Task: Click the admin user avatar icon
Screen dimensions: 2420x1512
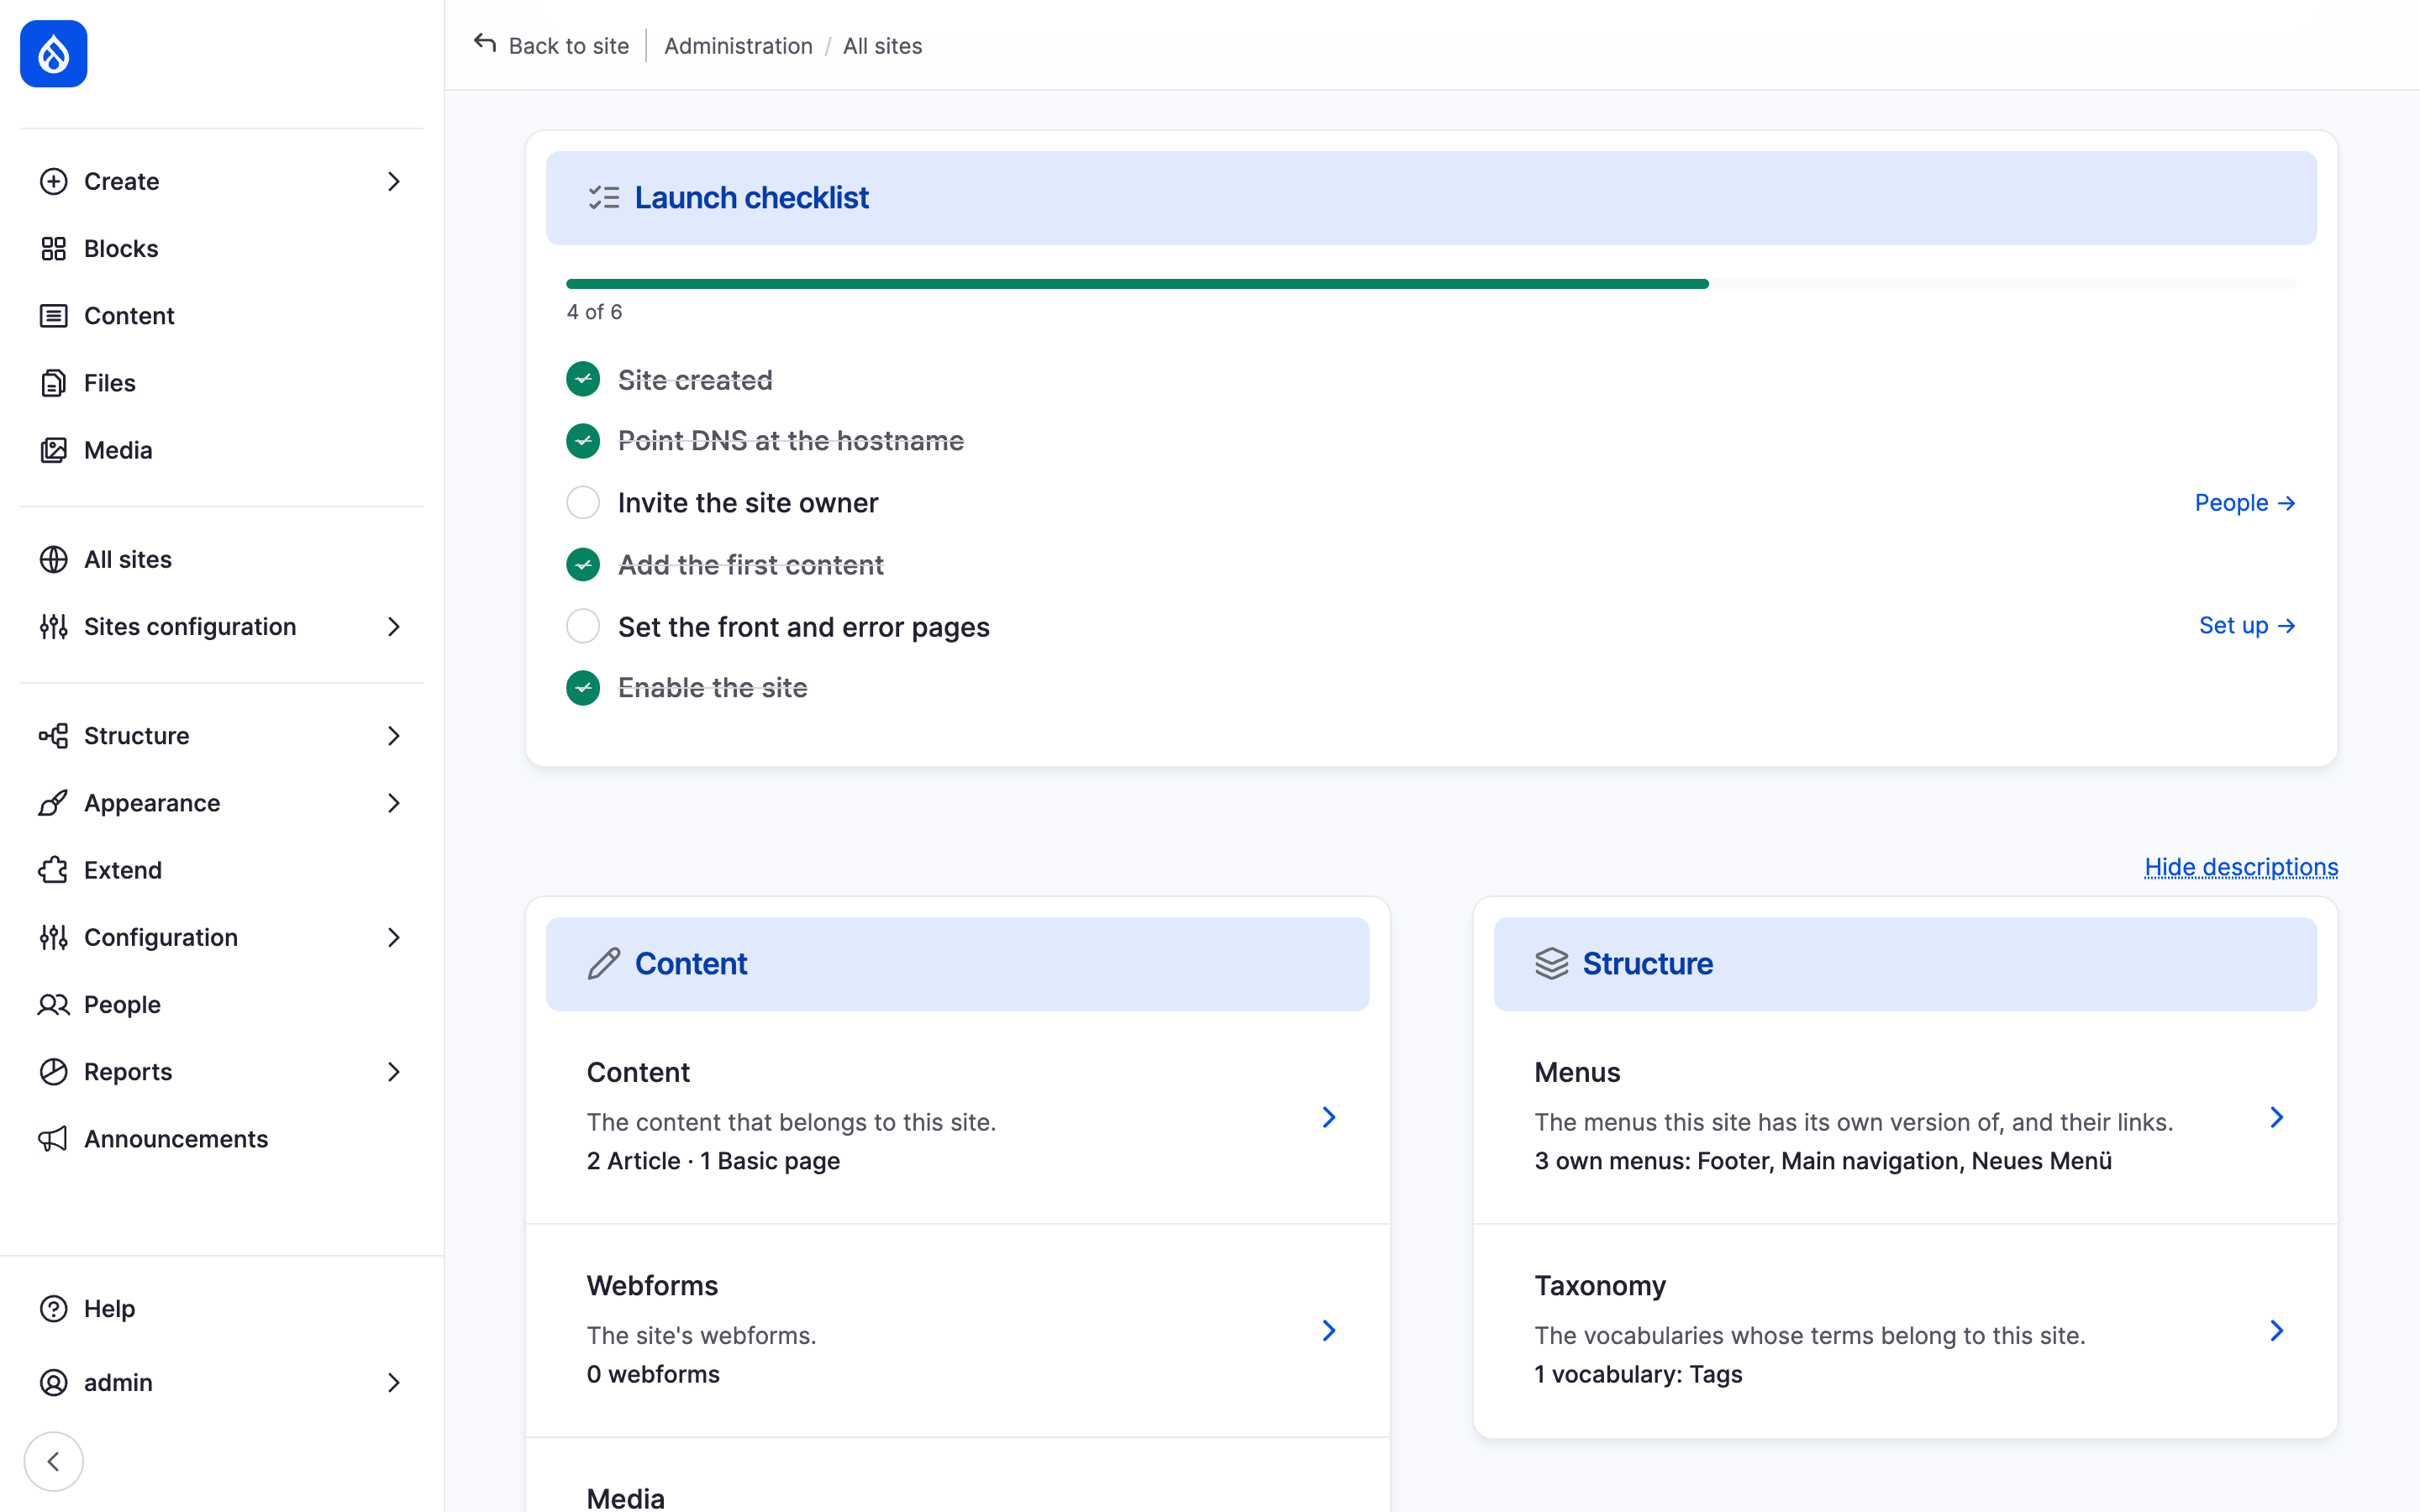Action: (54, 1382)
